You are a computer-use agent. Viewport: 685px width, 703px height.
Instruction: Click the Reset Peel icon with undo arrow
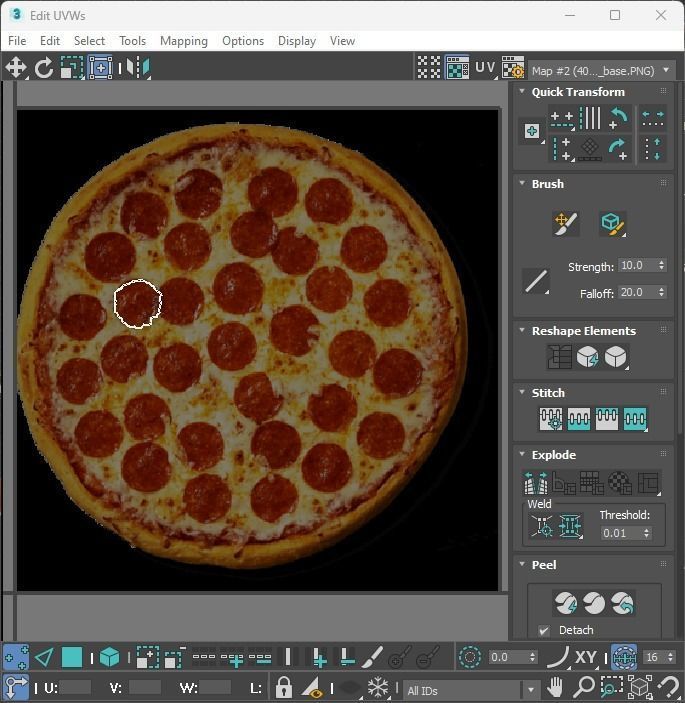[622, 603]
